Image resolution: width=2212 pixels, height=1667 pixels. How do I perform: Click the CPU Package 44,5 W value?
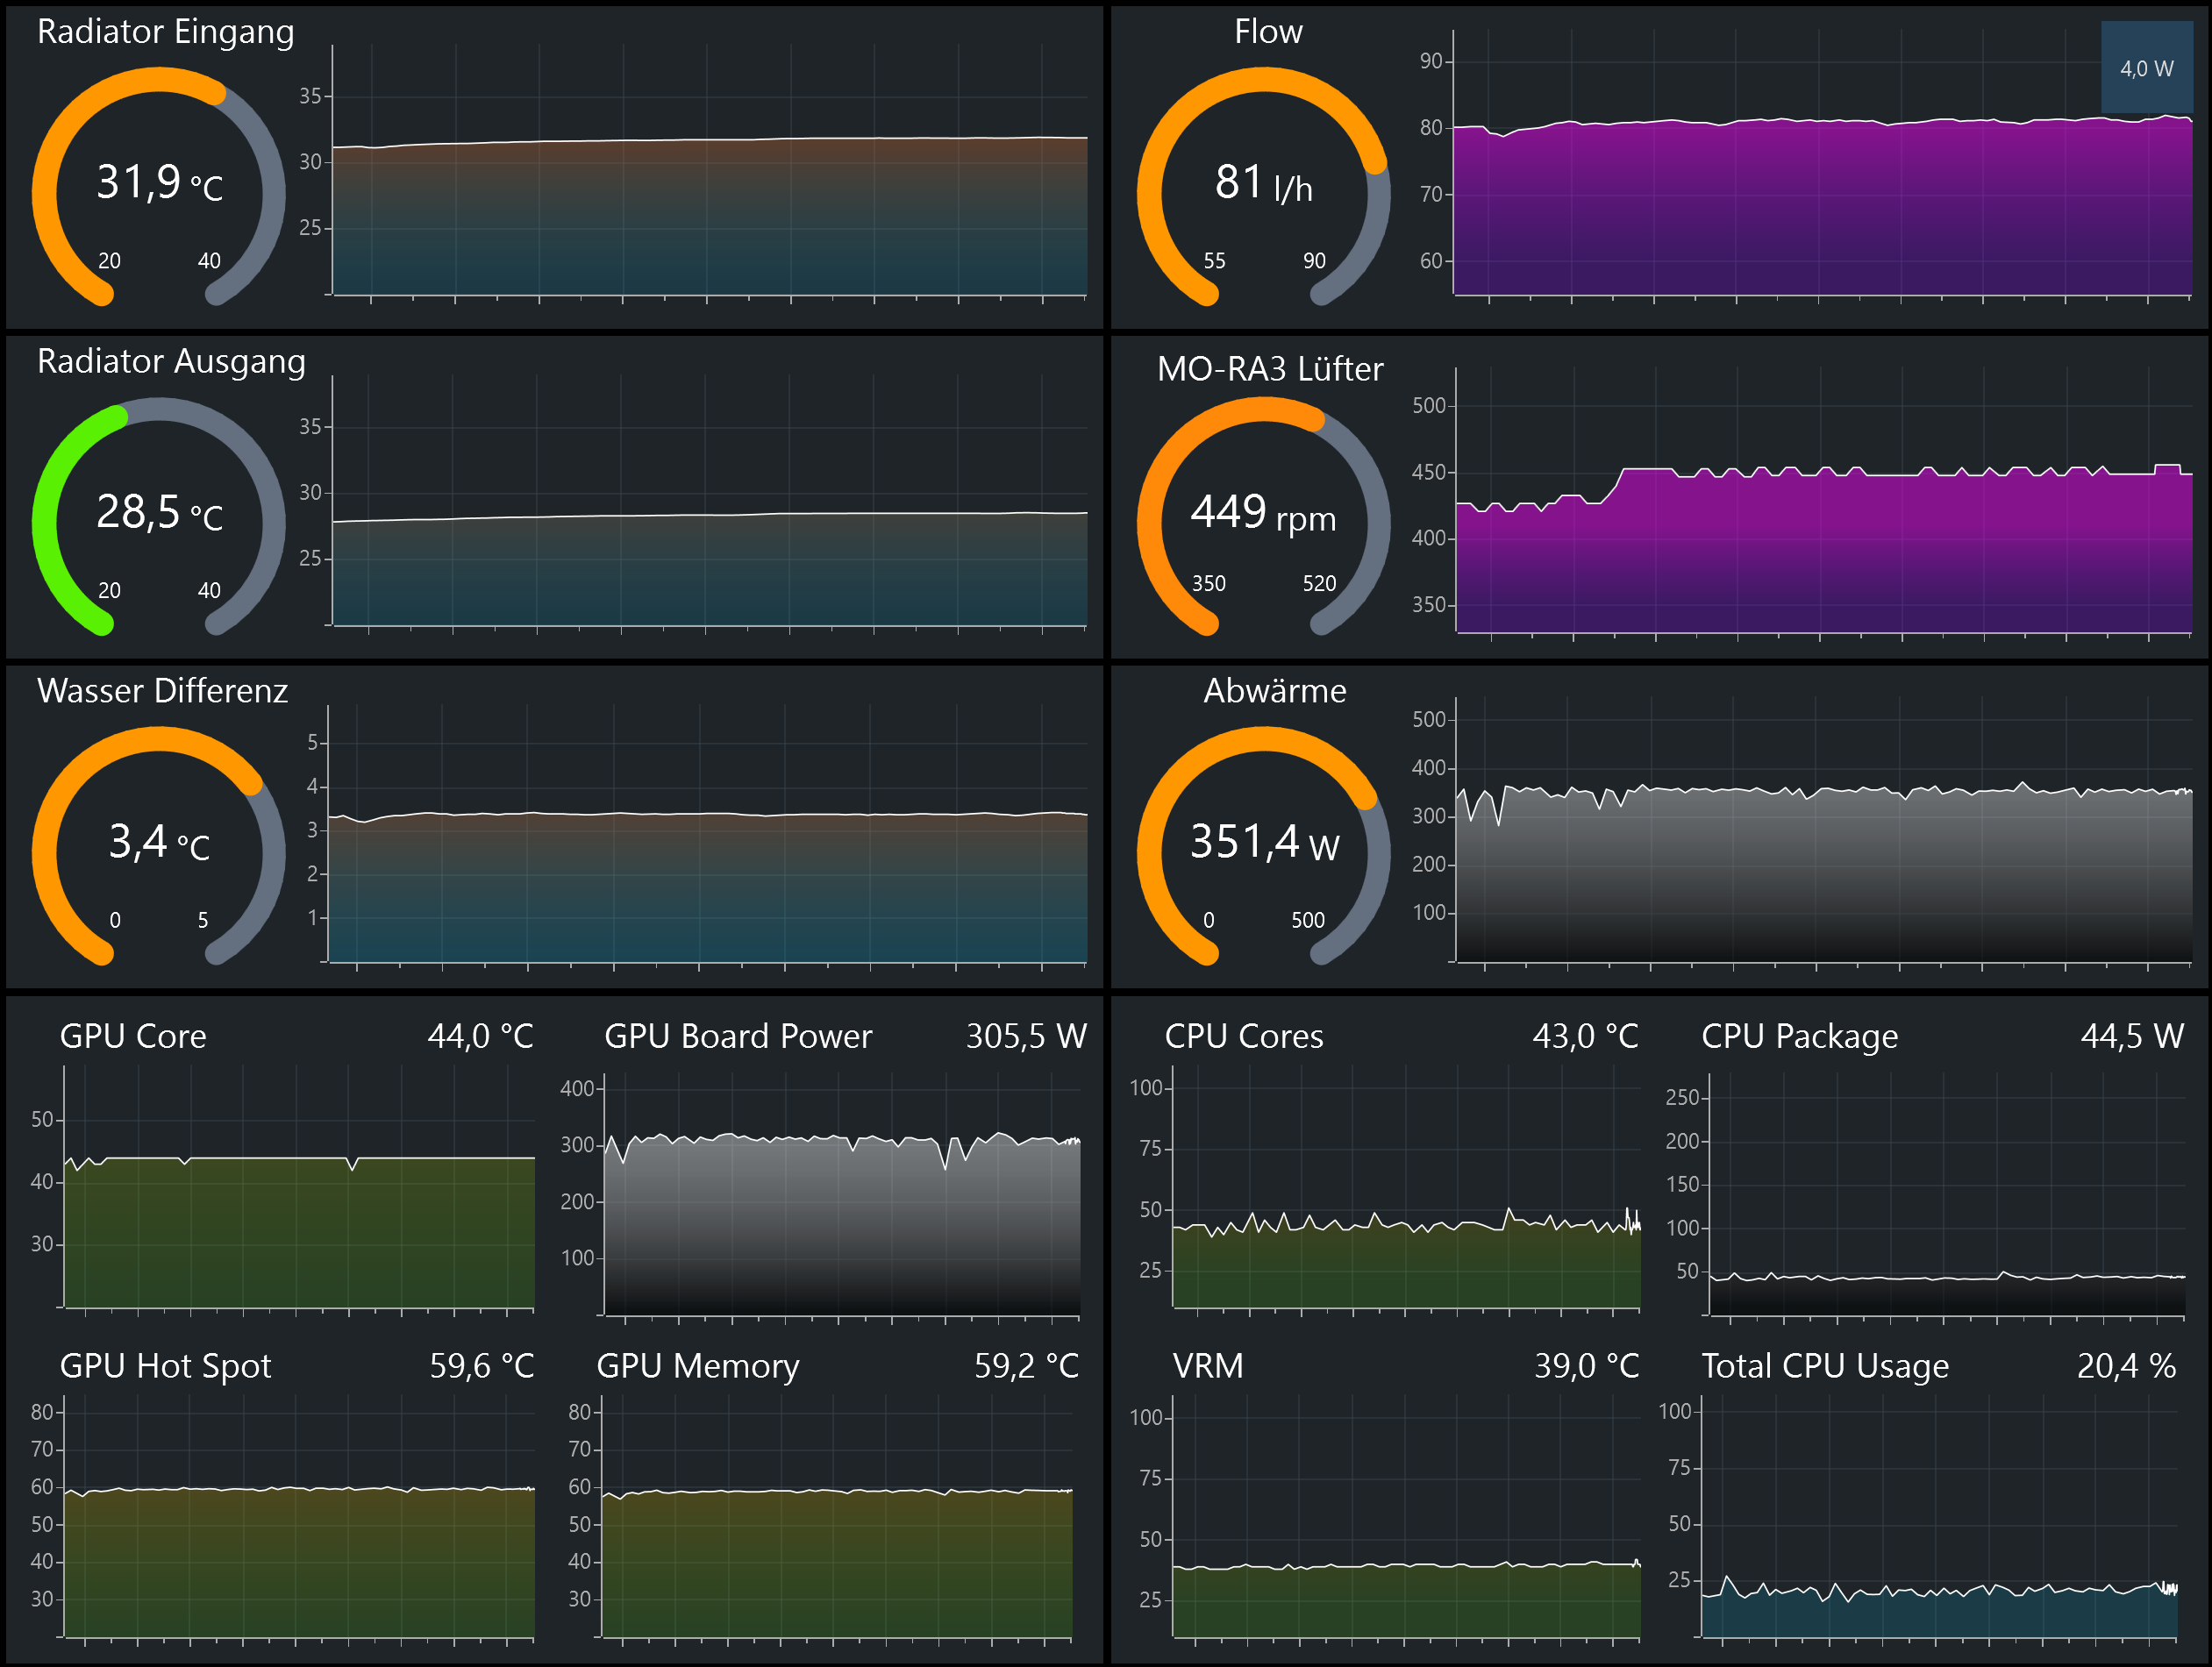2131,1036
